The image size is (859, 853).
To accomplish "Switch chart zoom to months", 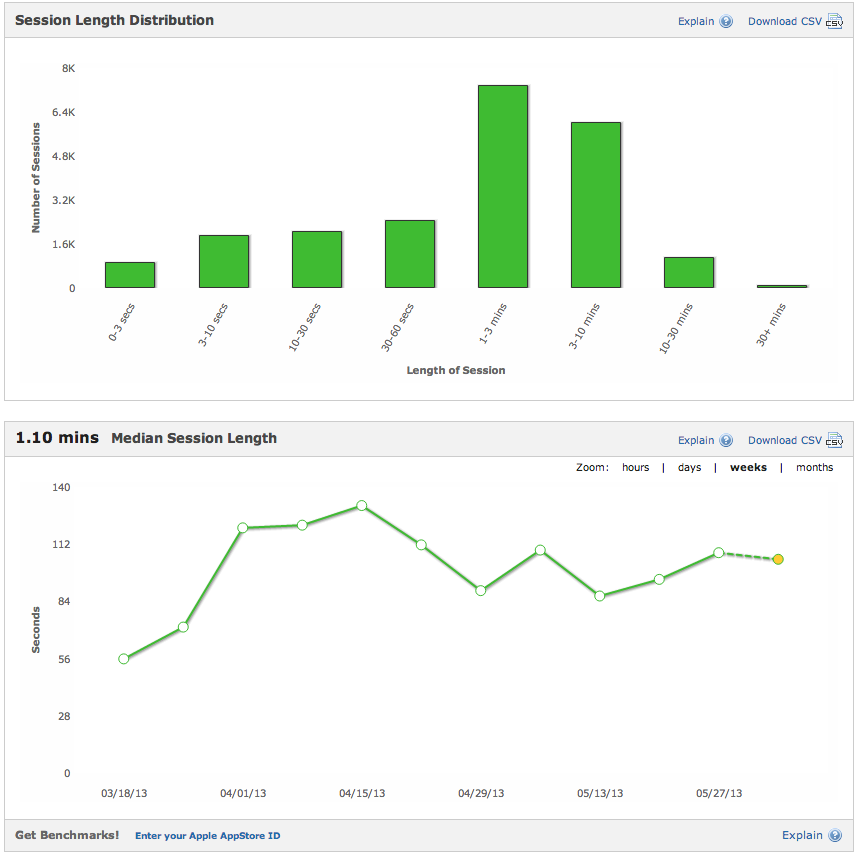I will 815,467.
